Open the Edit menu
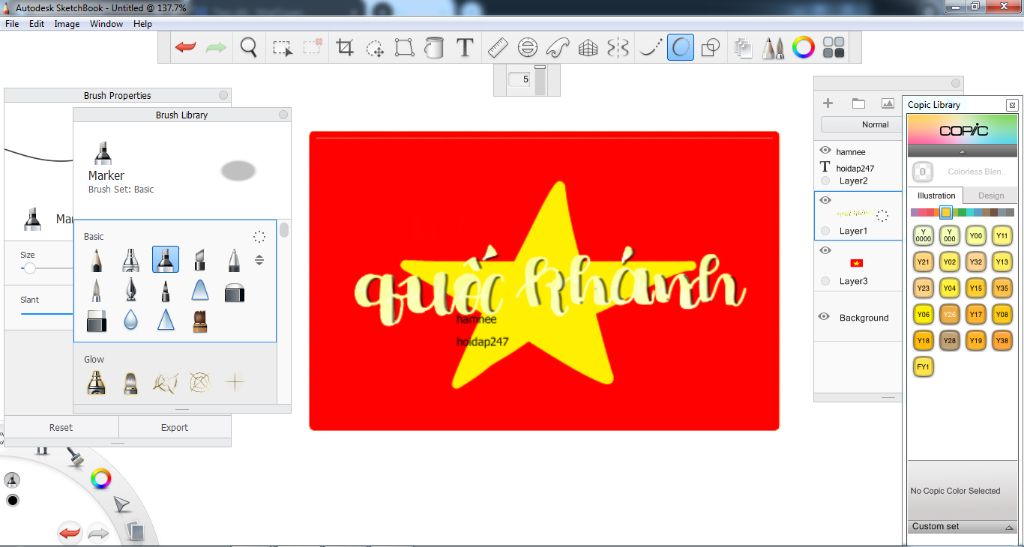The width and height of the screenshot is (1024, 547). (x=37, y=23)
